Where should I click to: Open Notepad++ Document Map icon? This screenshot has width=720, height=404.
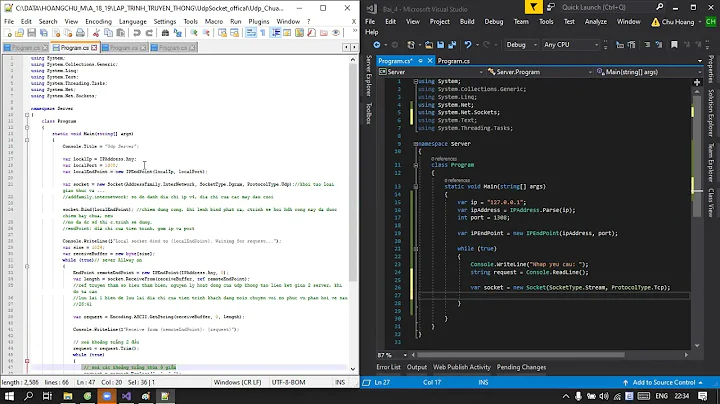click(x=299, y=33)
